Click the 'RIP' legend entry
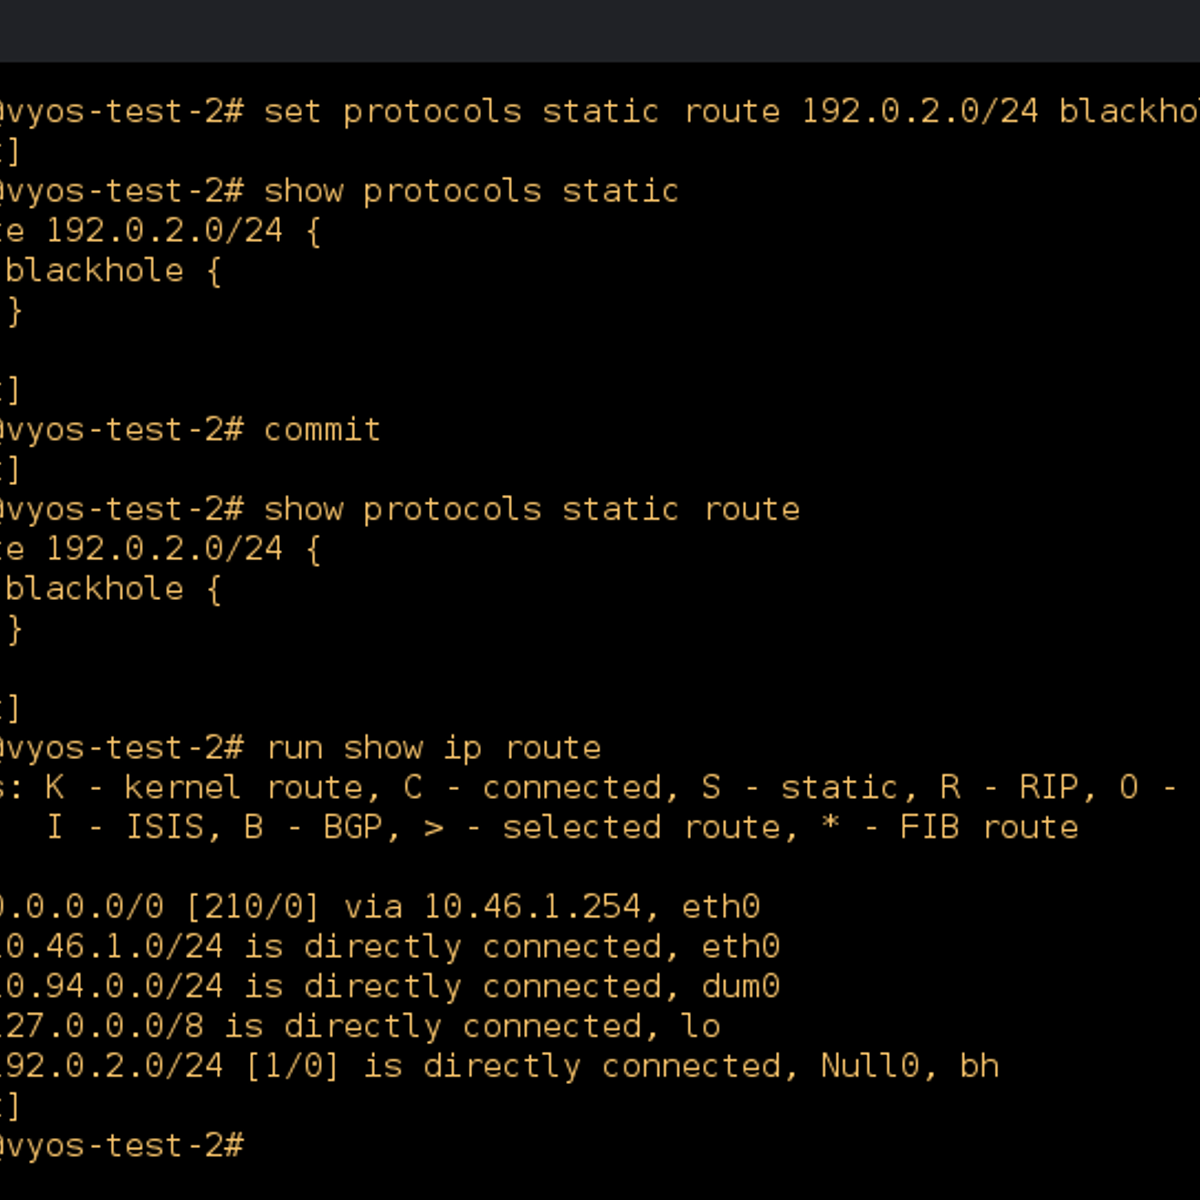Image resolution: width=1200 pixels, height=1200 pixels. tap(1048, 788)
